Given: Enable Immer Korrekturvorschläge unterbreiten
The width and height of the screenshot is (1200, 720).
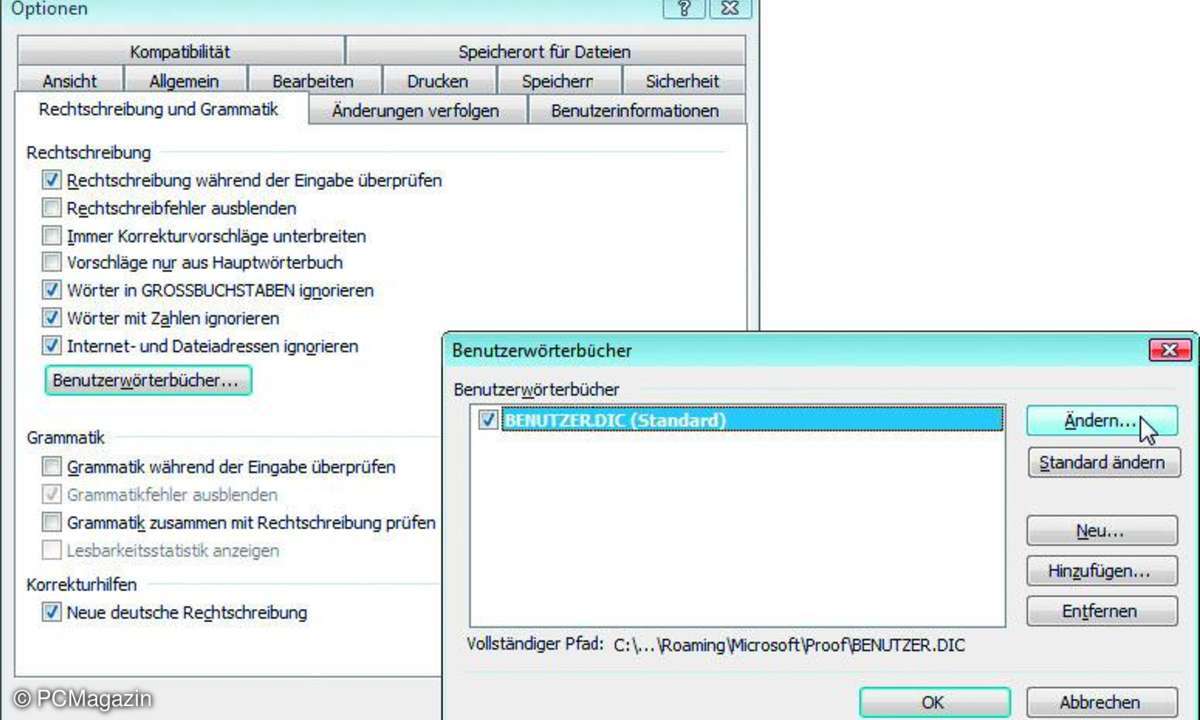Looking at the screenshot, I should click(x=52, y=236).
